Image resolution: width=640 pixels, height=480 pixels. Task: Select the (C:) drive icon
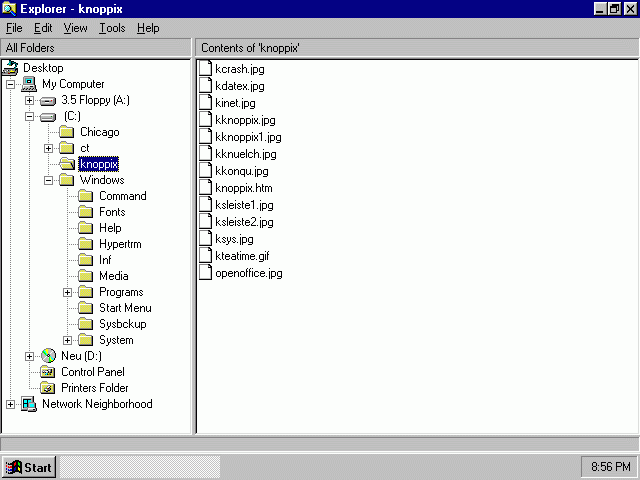(x=48, y=117)
